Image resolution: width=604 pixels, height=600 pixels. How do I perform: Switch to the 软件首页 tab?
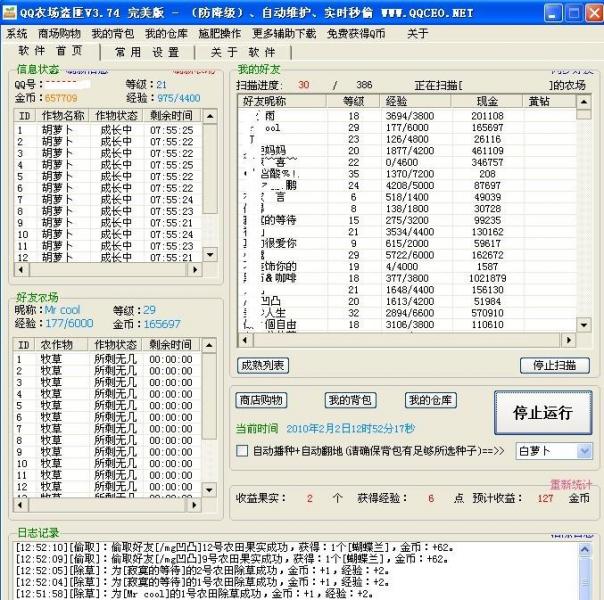coord(50,51)
